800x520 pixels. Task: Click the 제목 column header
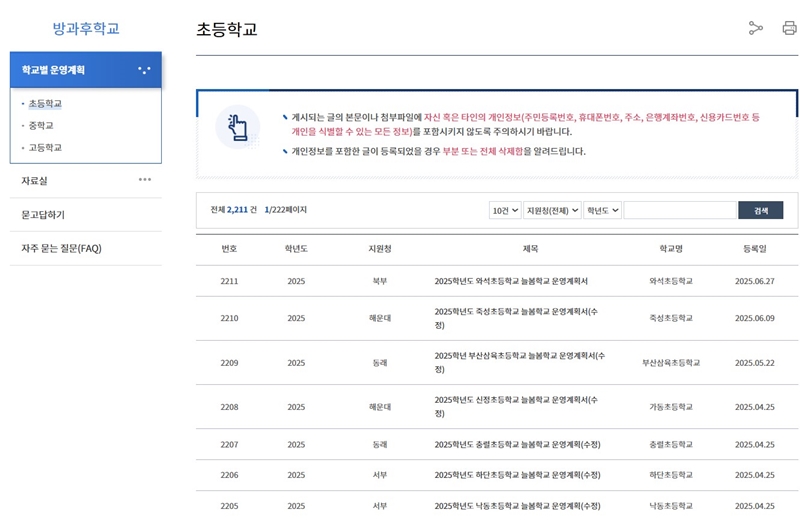click(x=530, y=249)
